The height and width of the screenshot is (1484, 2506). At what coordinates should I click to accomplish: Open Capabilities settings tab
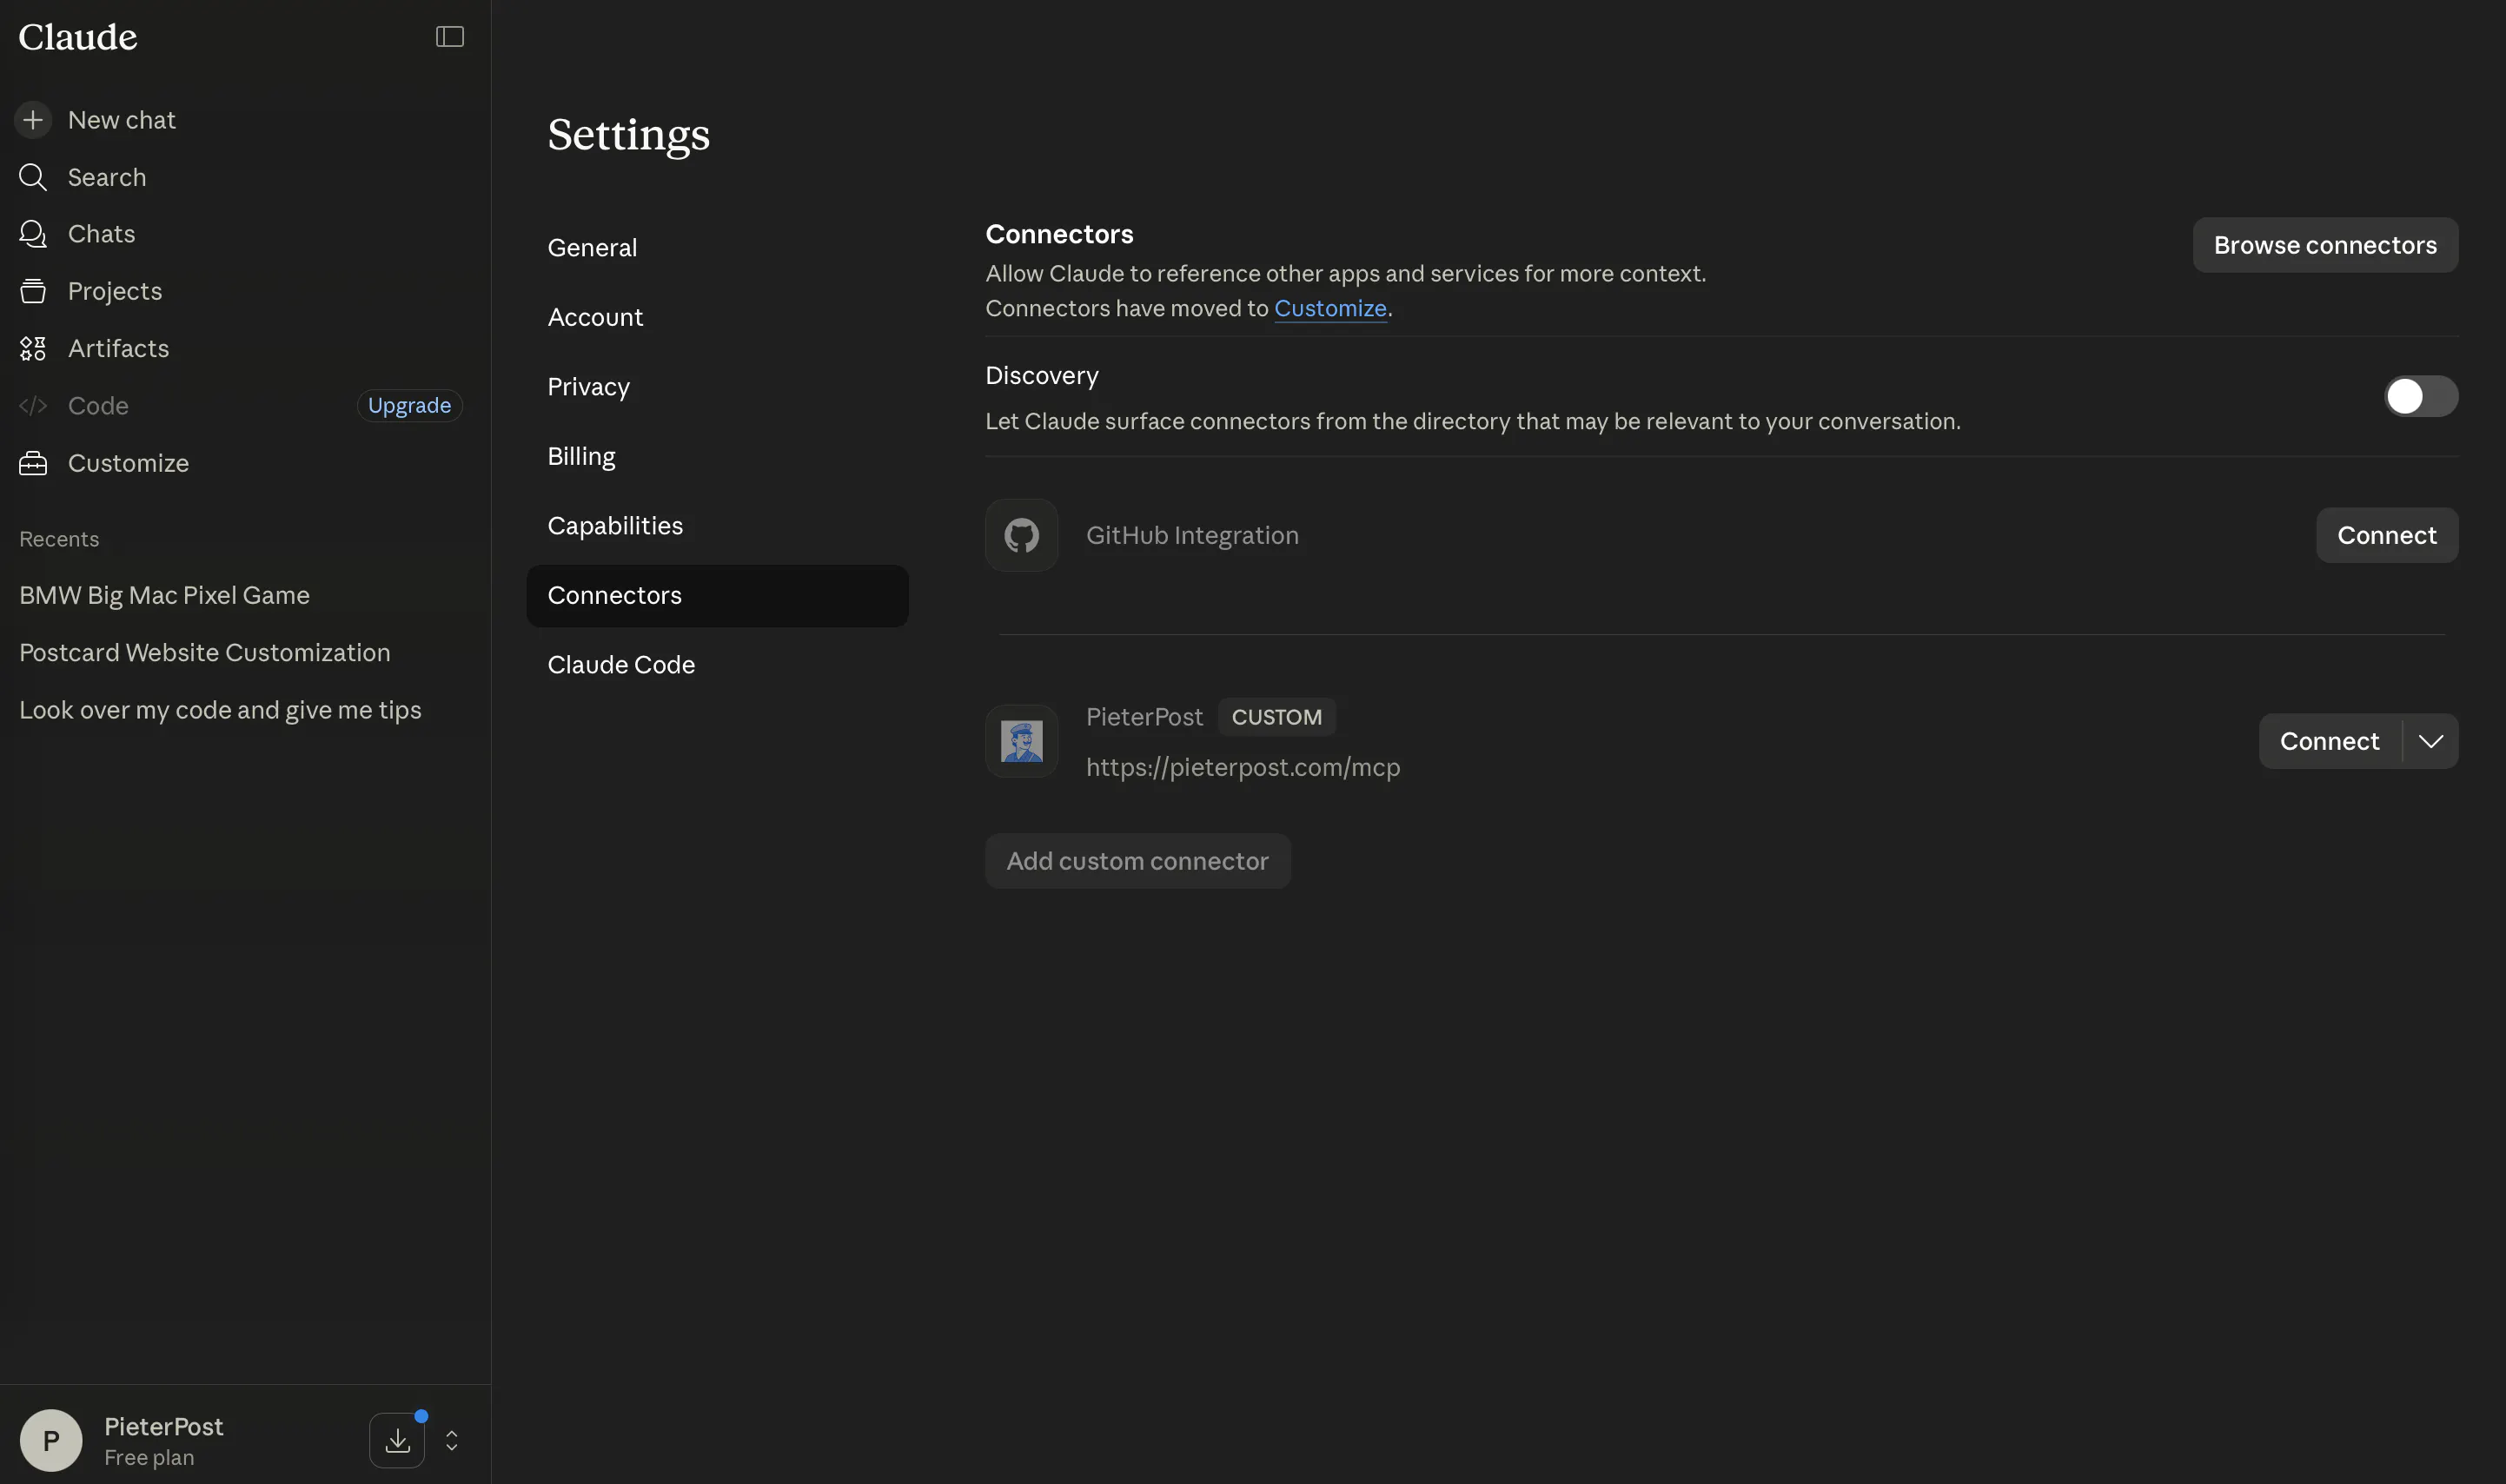[717, 526]
